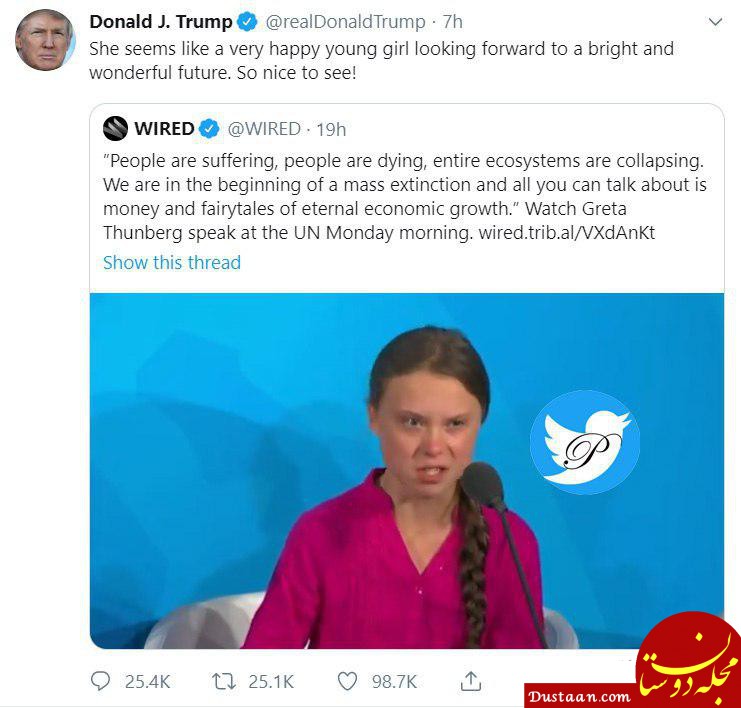Open the wired.trib.al/VXdAnKt link

point(567,233)
